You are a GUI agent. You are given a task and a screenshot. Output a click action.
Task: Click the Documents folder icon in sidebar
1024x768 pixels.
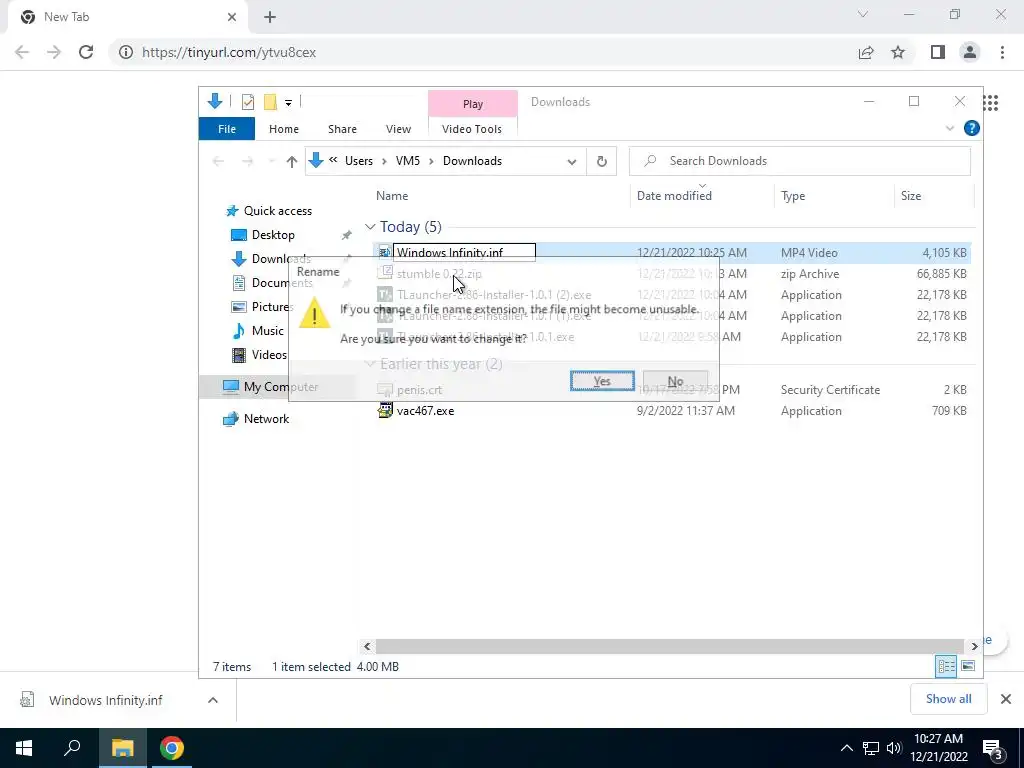pyautogui.click(x=239, y=283)
